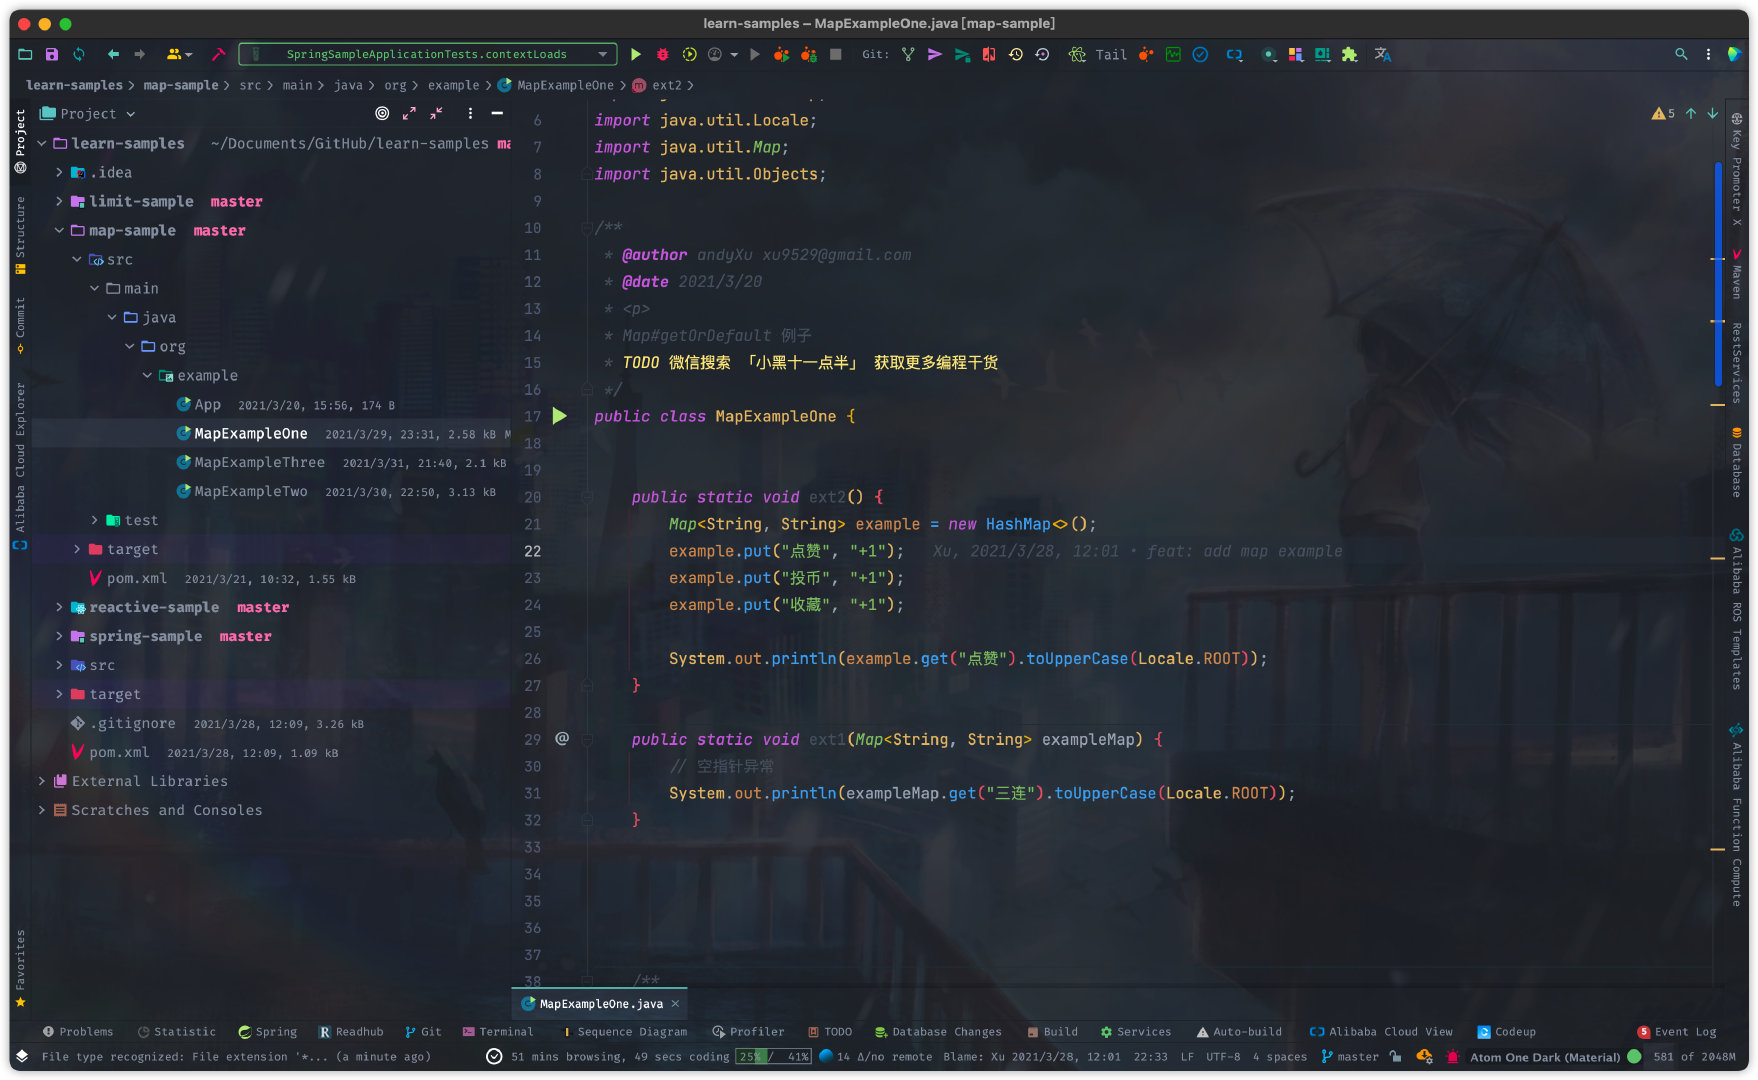Jump to the next highlighted error arrow
The height and width of the screenshot is (1080, 1758).
1712,114
